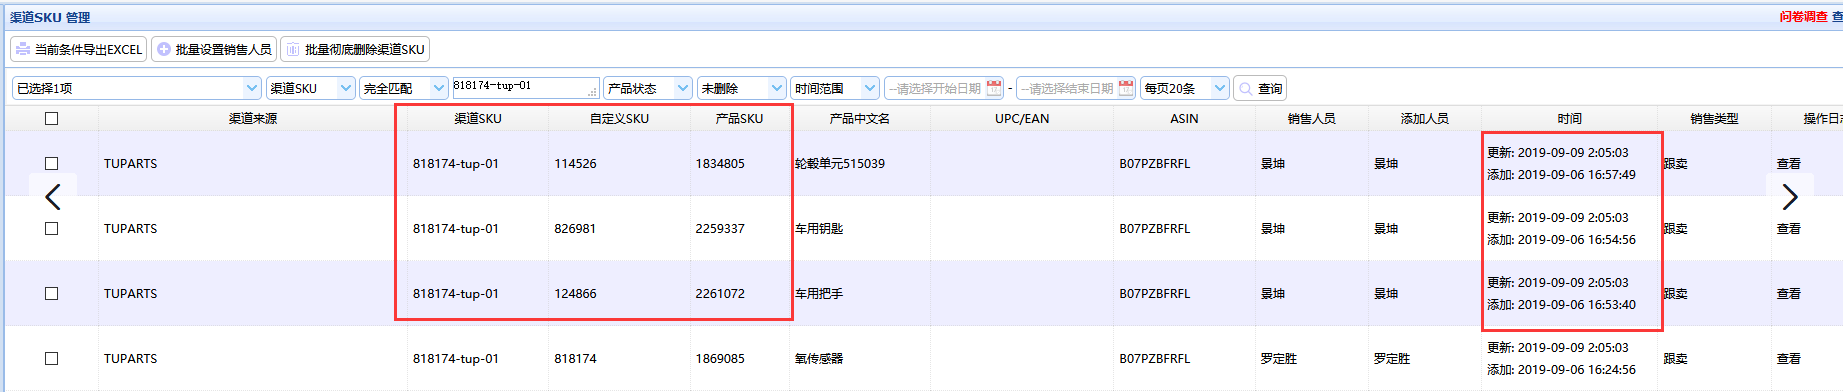Screen dimensions: 1843x392
Task: Go to previous with left arrow
Action: (53, 197)
